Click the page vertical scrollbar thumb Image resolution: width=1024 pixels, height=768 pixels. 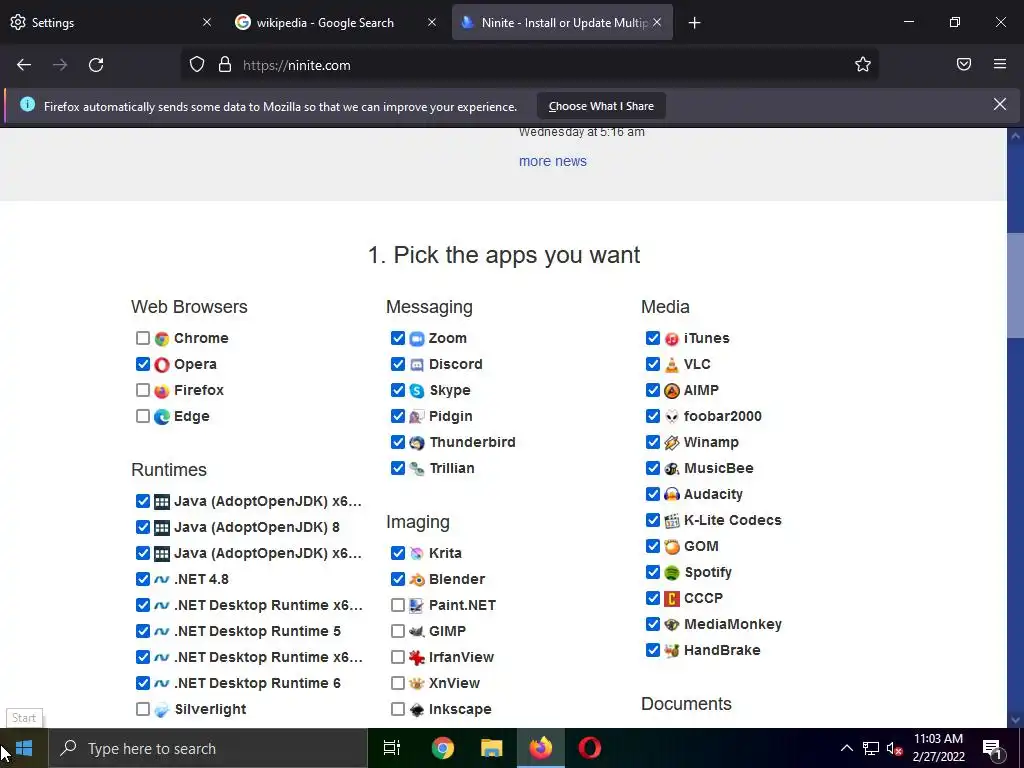coord(1015,285)
